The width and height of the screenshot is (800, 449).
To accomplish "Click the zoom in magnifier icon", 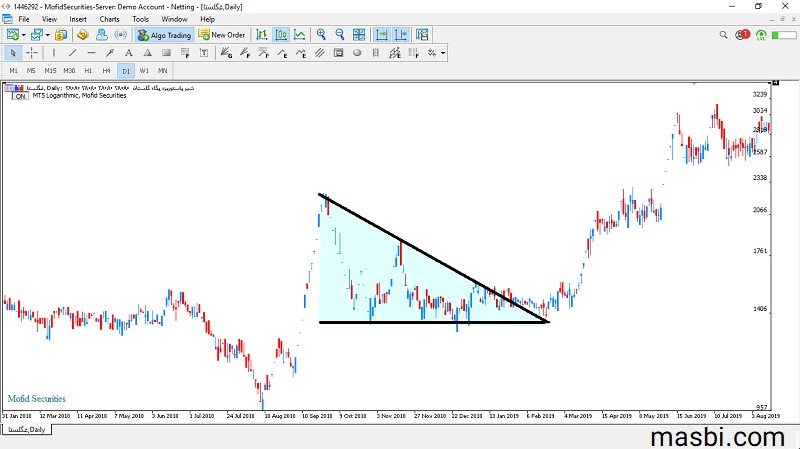I will click(321, 35).
